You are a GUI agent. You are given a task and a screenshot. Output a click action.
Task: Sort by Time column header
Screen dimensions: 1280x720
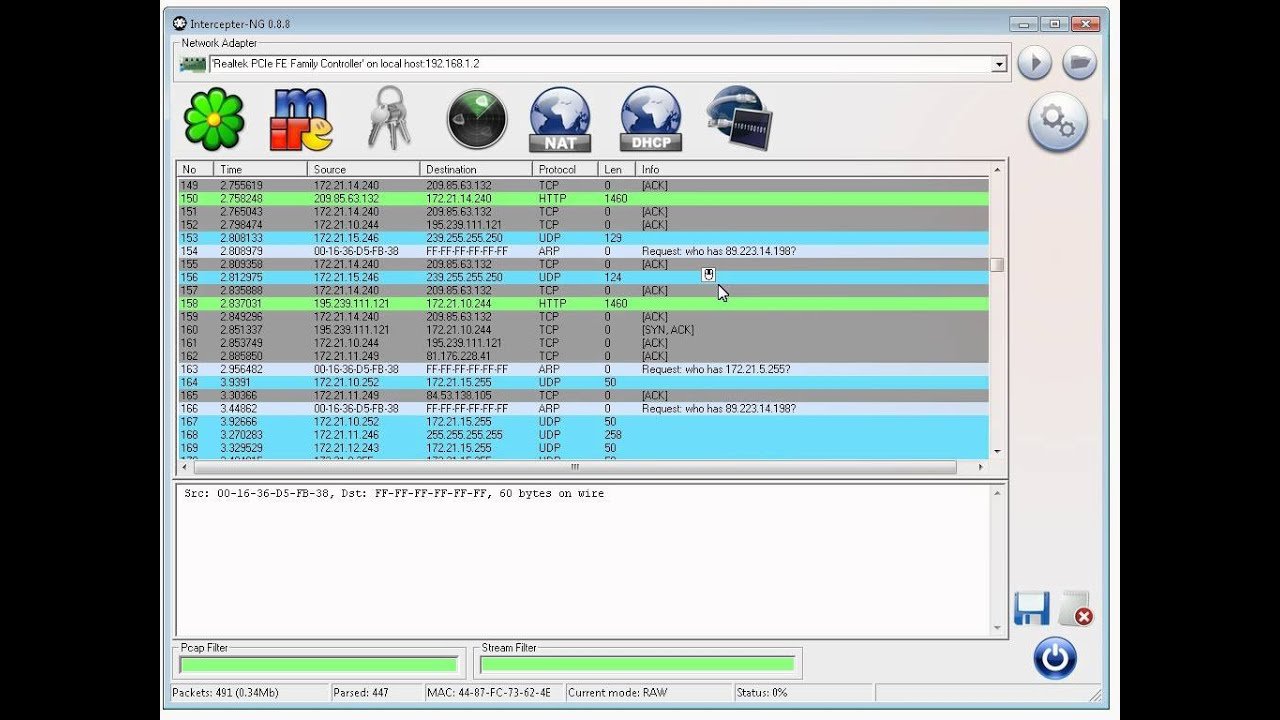pyautogui.click(x=260, y=169)
